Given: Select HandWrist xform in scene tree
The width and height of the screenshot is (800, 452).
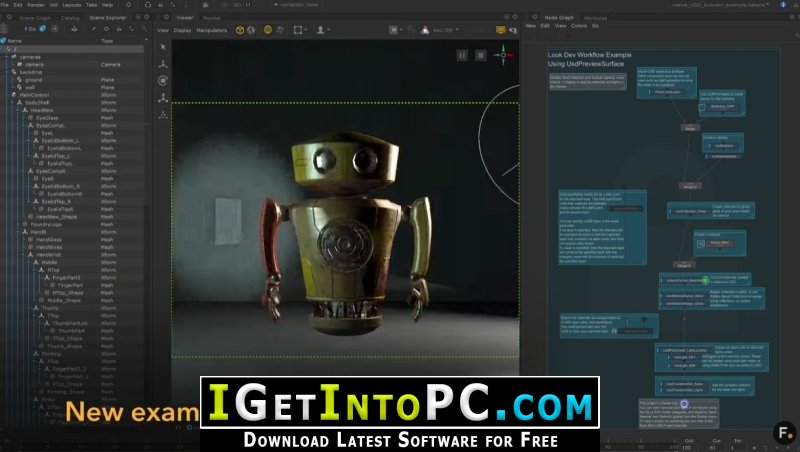Looking at the screenshot, I should 49,255.
